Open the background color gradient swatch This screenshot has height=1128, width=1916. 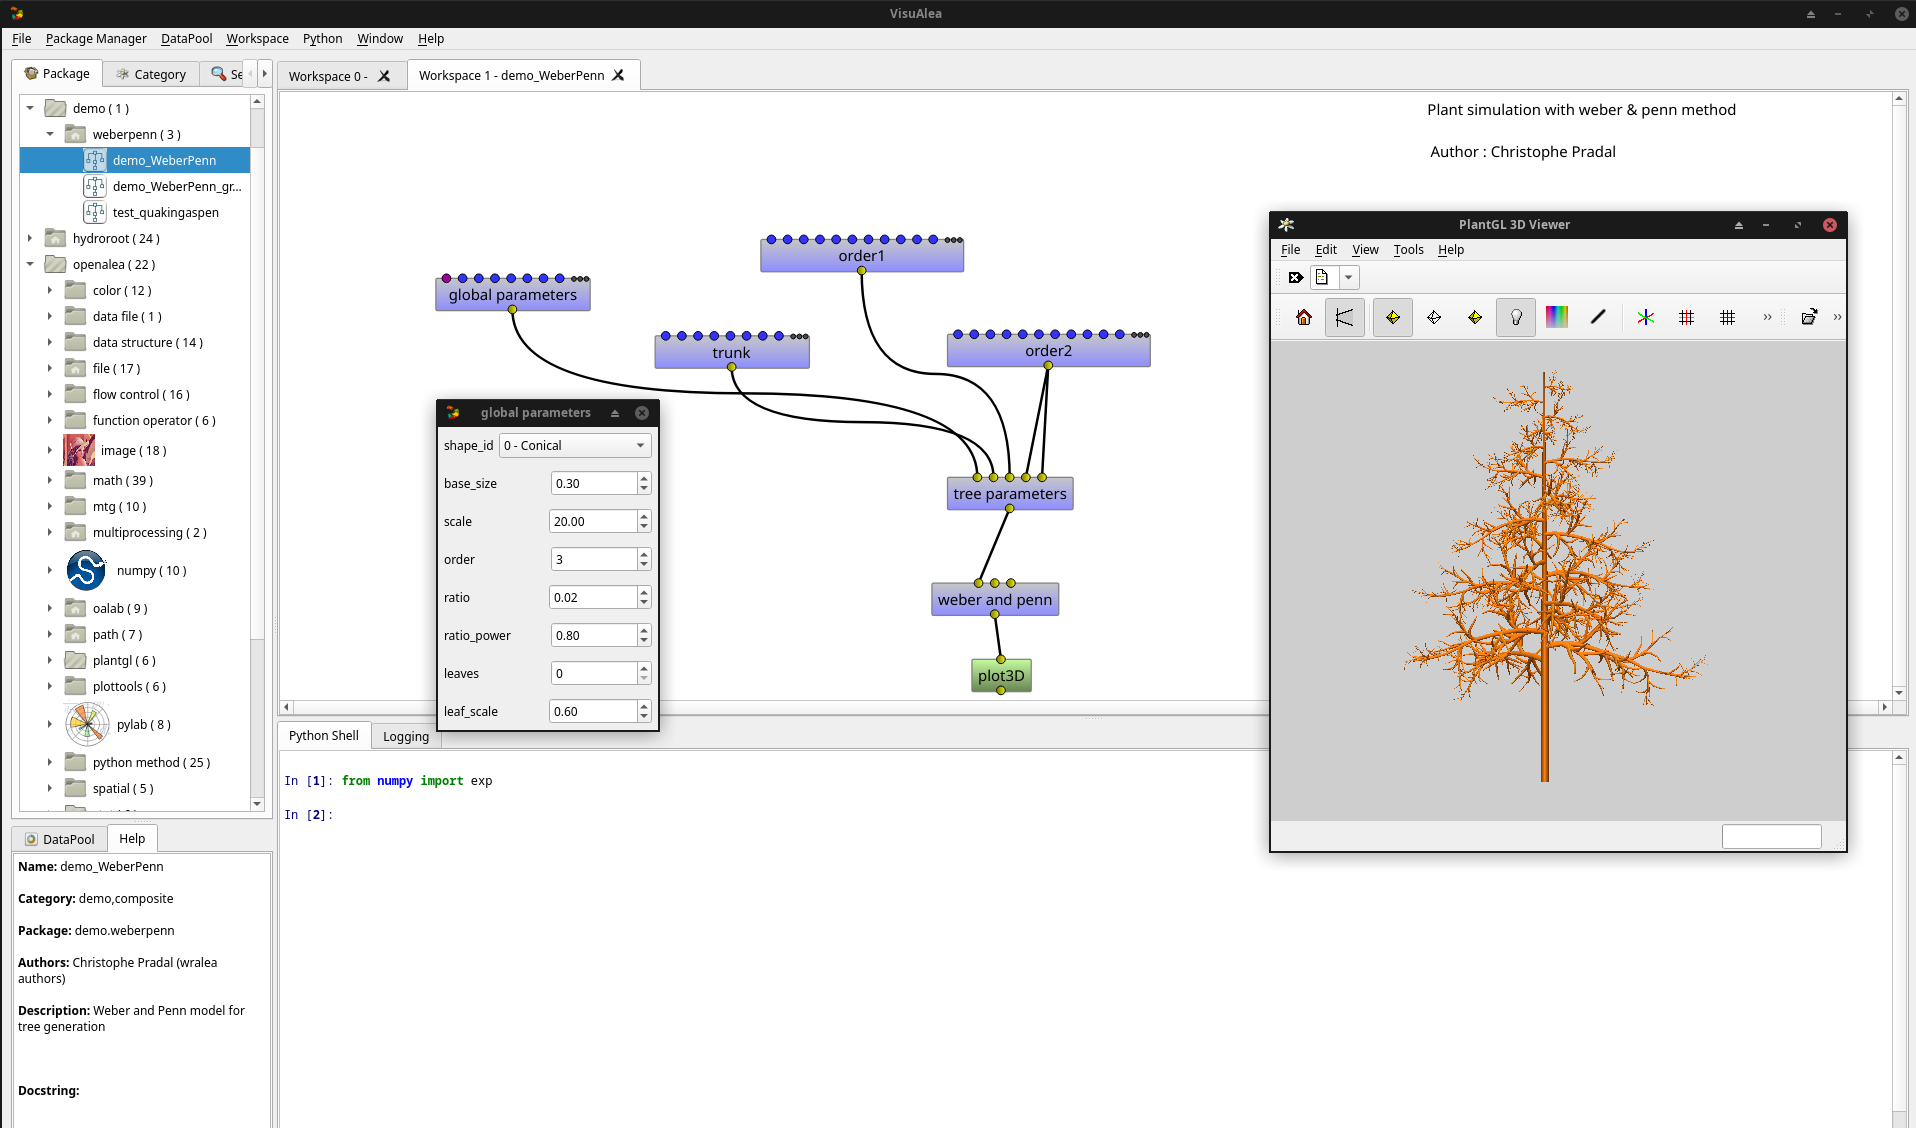(1557, 318)
